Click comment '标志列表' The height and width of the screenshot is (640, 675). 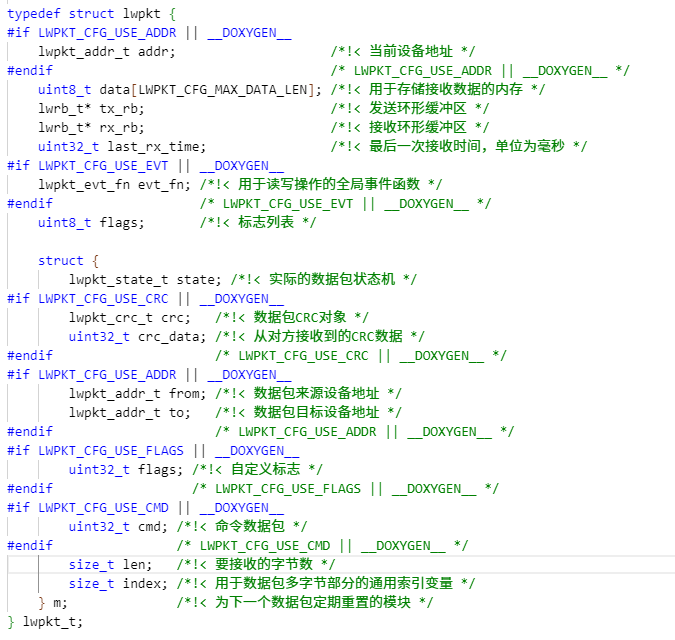coord(266,222)
